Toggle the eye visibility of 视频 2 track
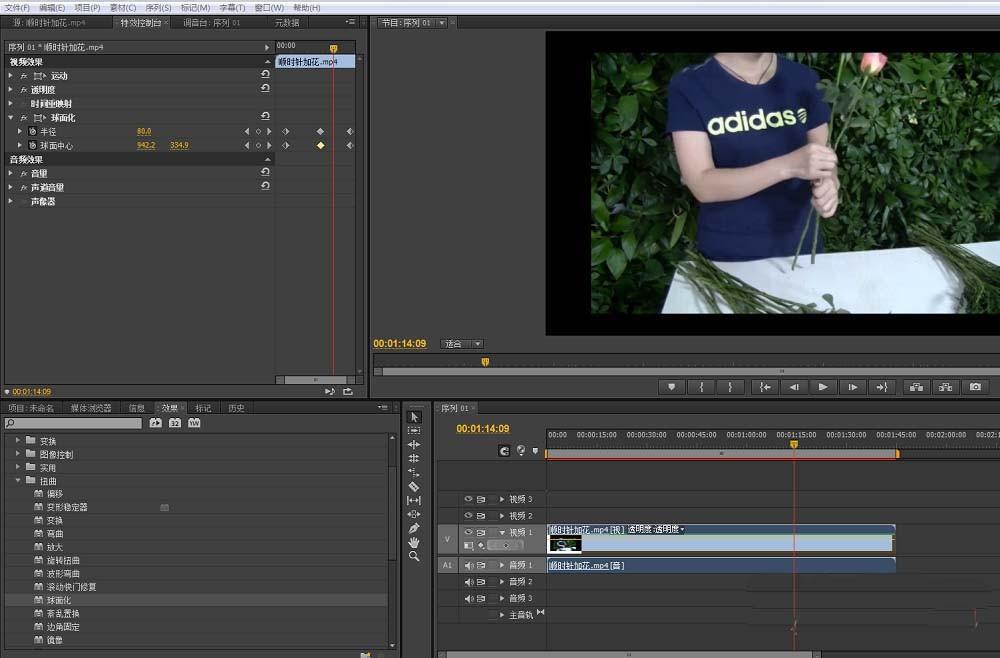Image resolution: width=1000 pixels, height=658 pixels. coord(467,516)
